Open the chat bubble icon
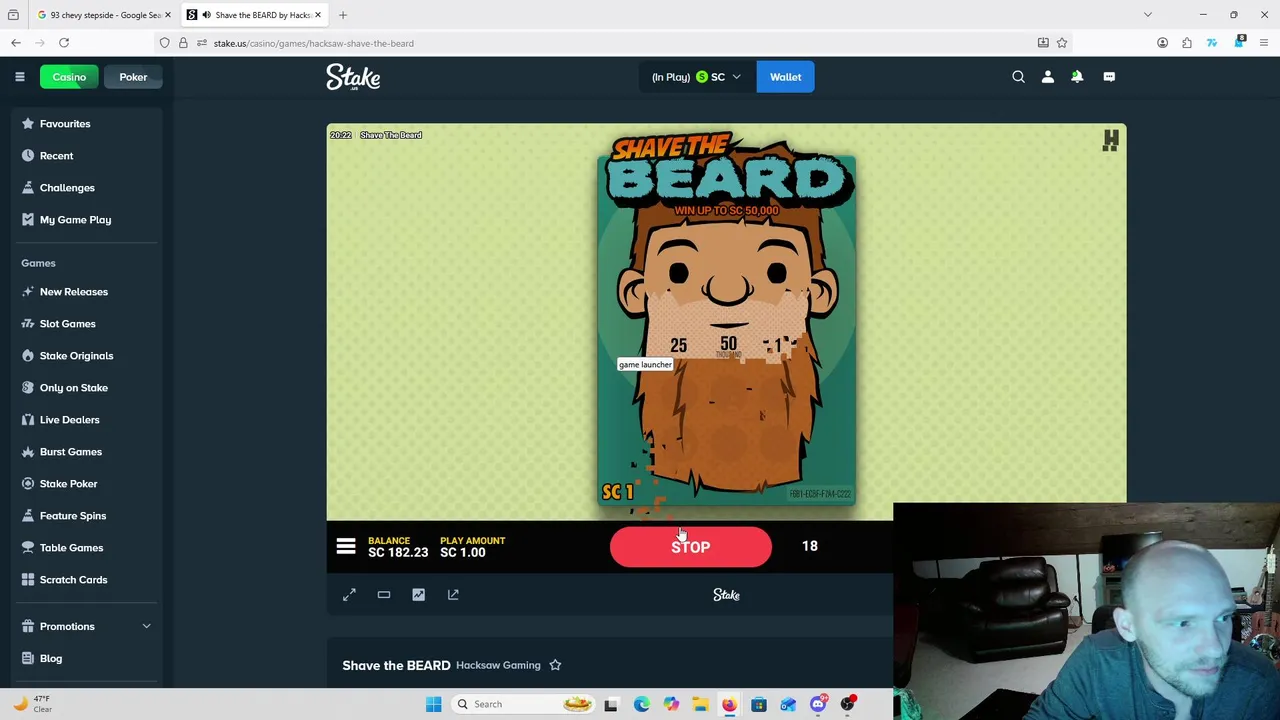 coord(1109,77)
